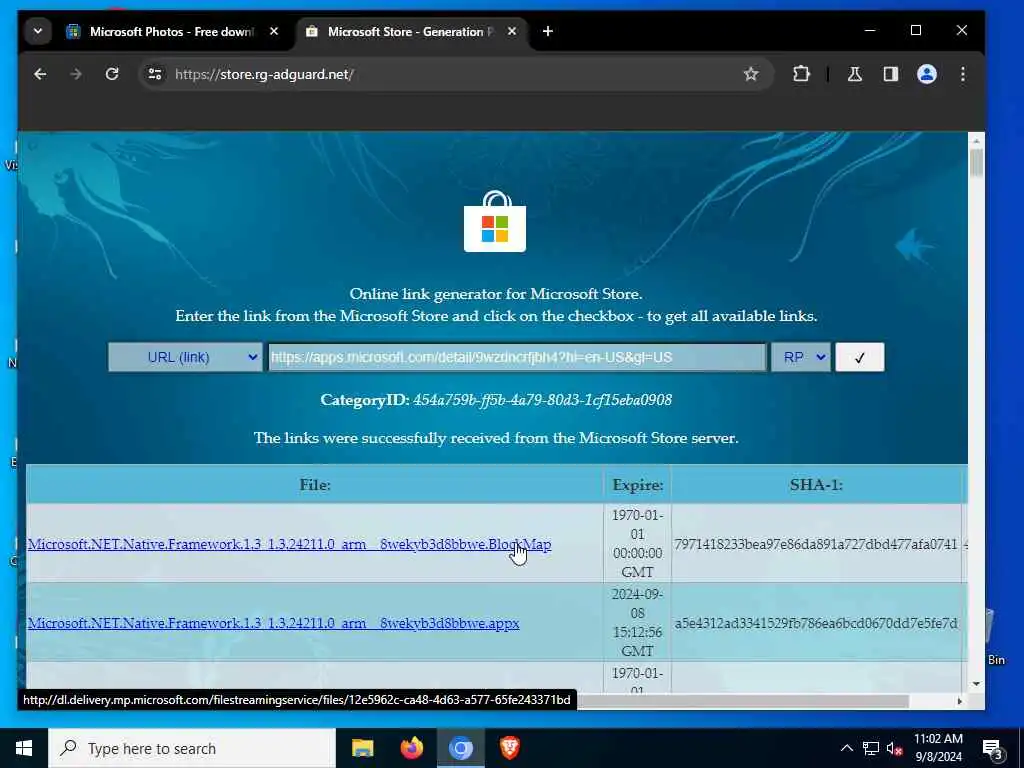Open the arm .appx file link
1024x768 pixels.
pos(274,623)
